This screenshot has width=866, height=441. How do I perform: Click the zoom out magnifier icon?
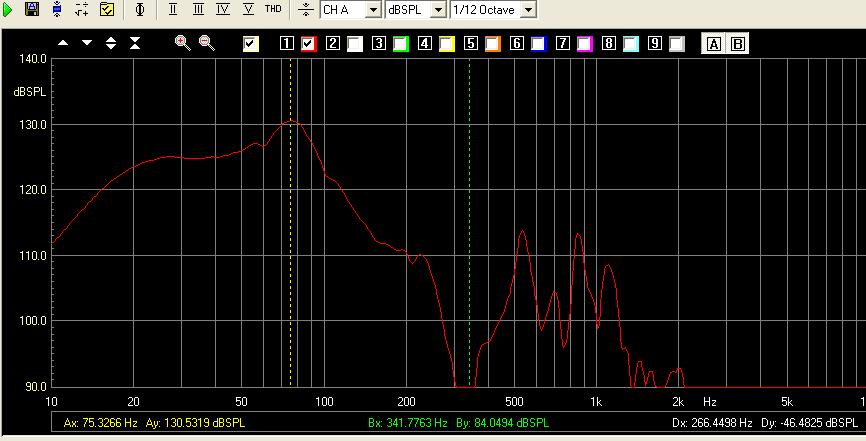click(x=206, y=43)
